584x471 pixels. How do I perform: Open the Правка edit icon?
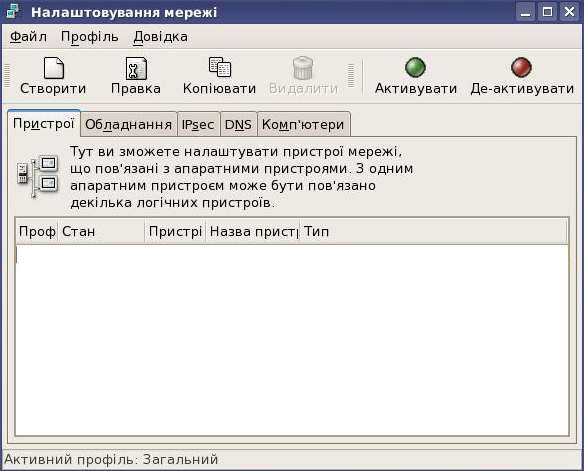click(x=136, y=68)
